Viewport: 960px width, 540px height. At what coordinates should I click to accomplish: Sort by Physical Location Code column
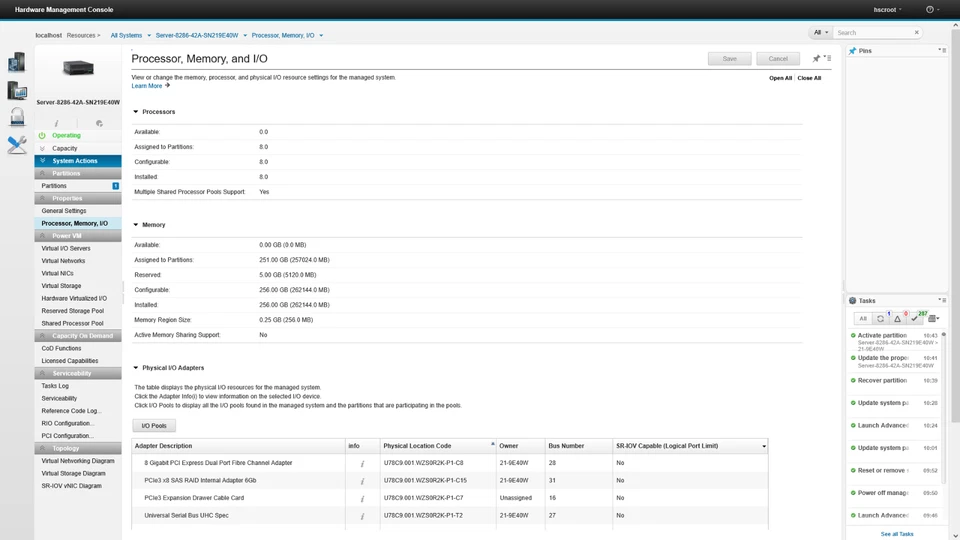point(437,446)
